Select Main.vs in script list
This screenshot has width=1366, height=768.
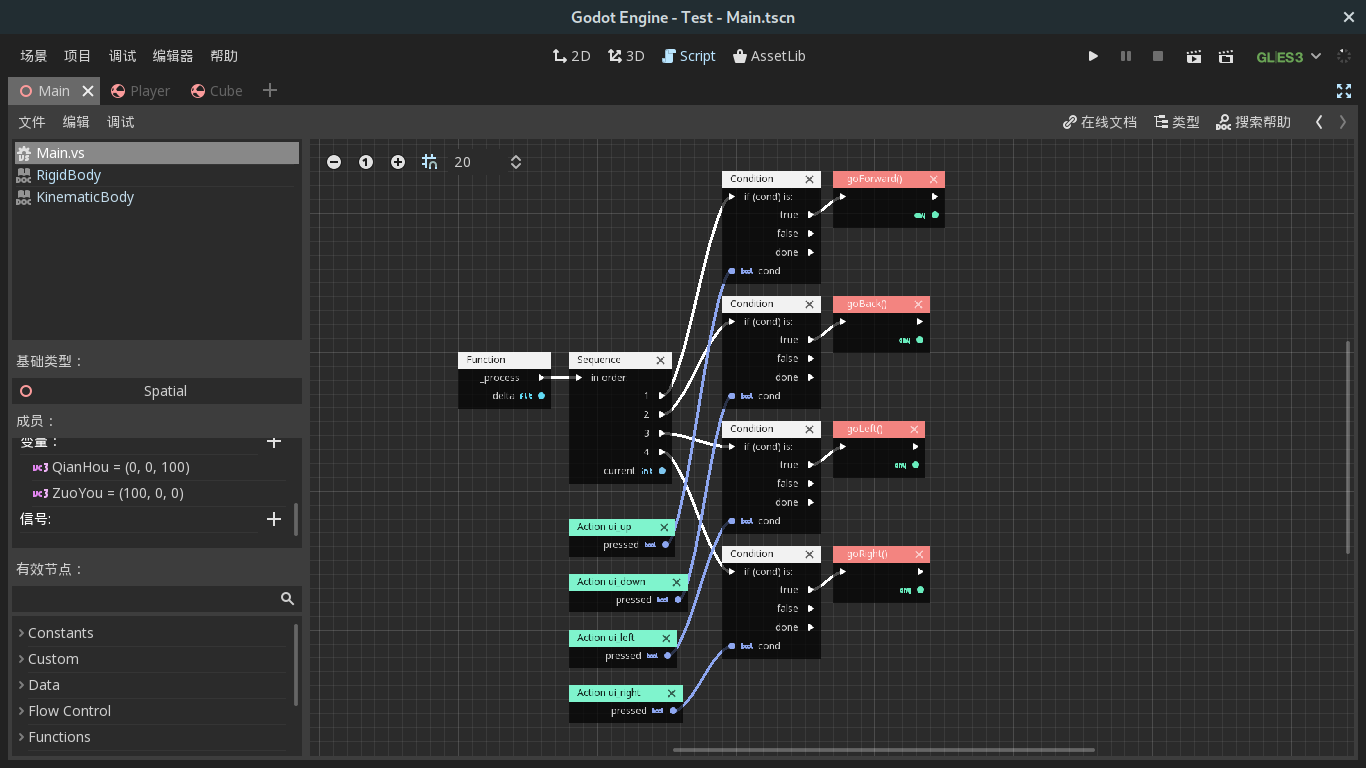[156, 153]
